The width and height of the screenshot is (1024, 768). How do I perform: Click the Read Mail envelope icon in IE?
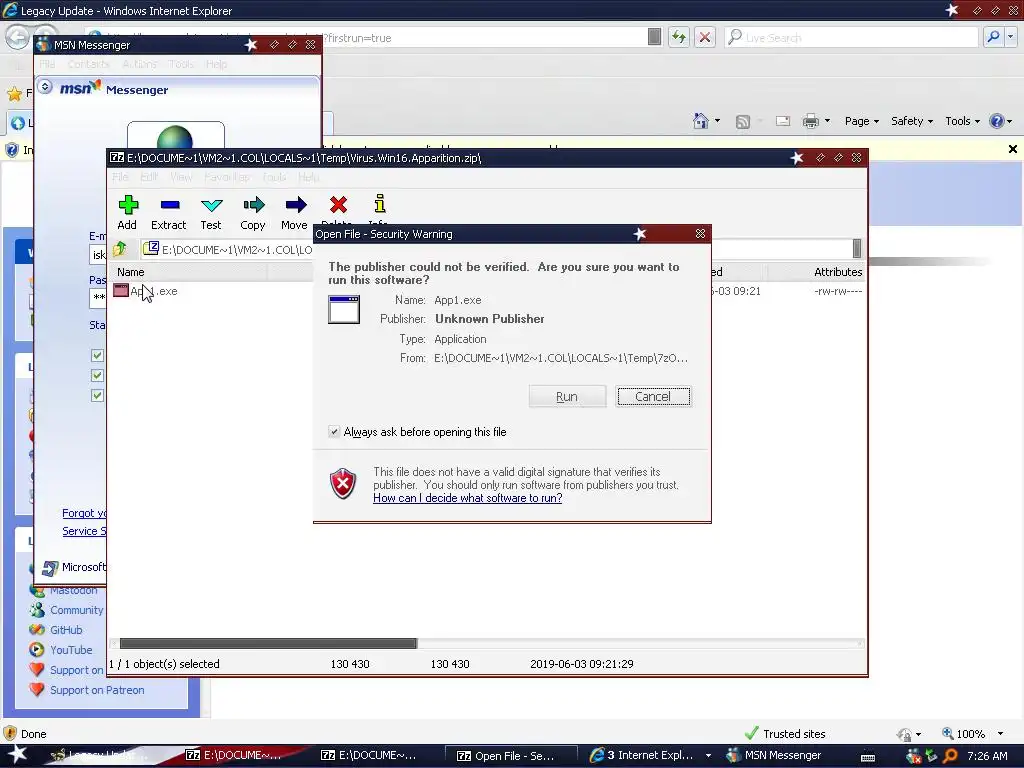783,121
